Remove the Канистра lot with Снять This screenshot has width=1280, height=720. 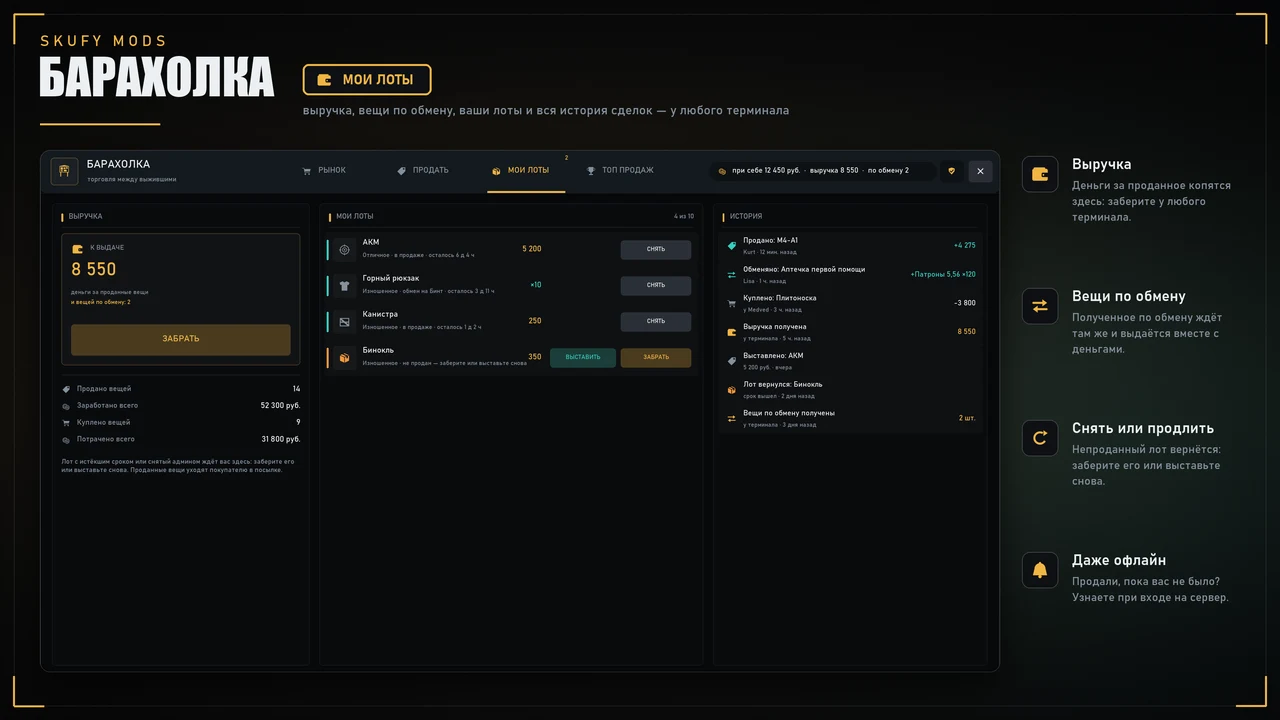[x=655, y=322]
